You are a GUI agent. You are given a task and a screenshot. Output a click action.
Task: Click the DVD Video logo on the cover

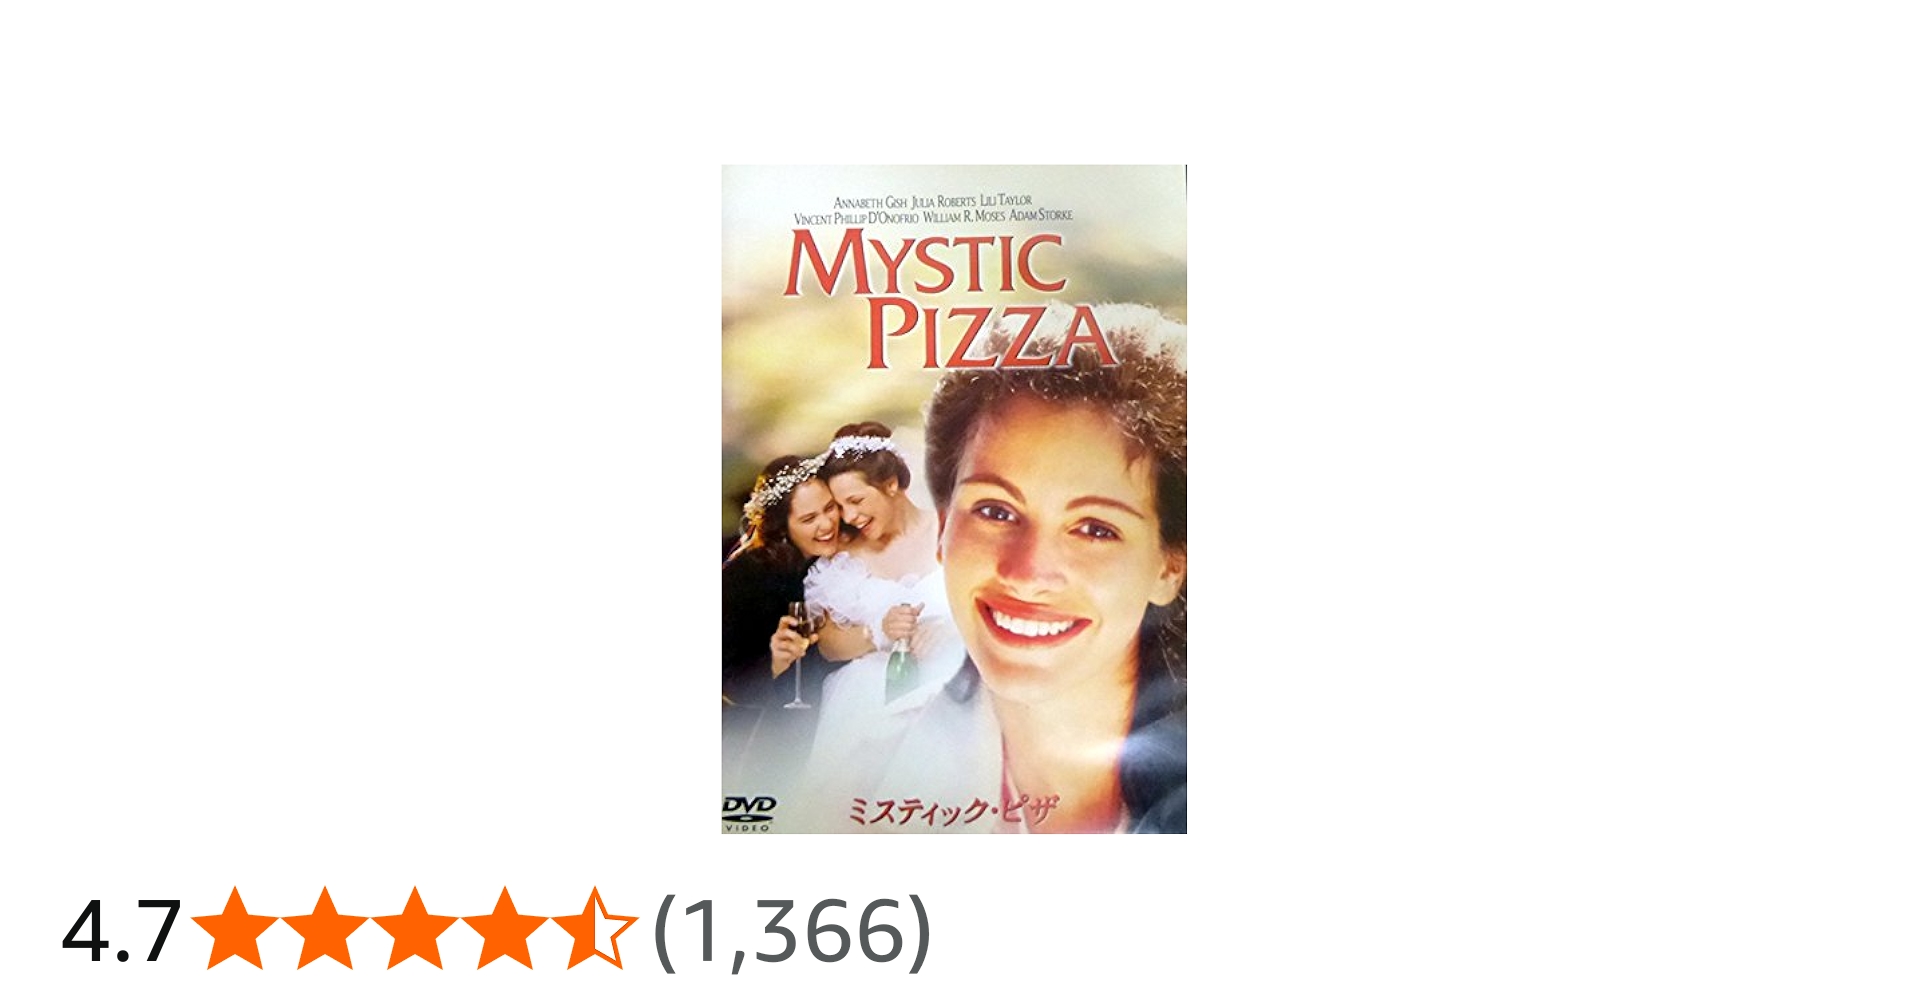pos(748,814)
